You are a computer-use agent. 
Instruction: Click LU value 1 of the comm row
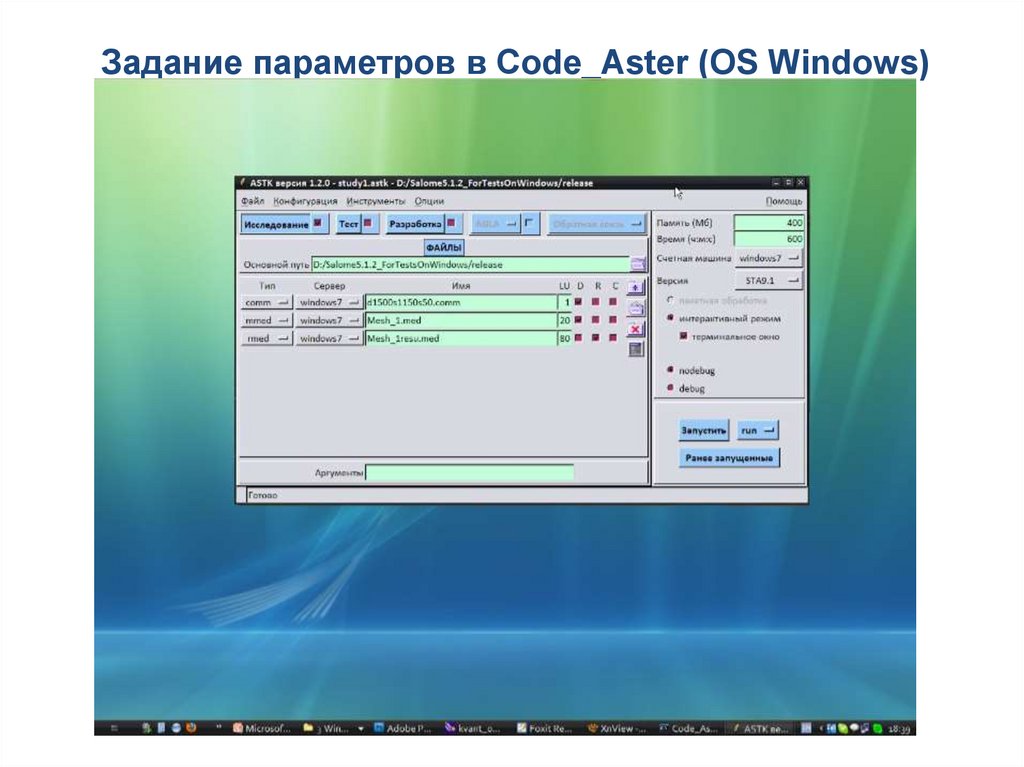click(x=565, y=302)
